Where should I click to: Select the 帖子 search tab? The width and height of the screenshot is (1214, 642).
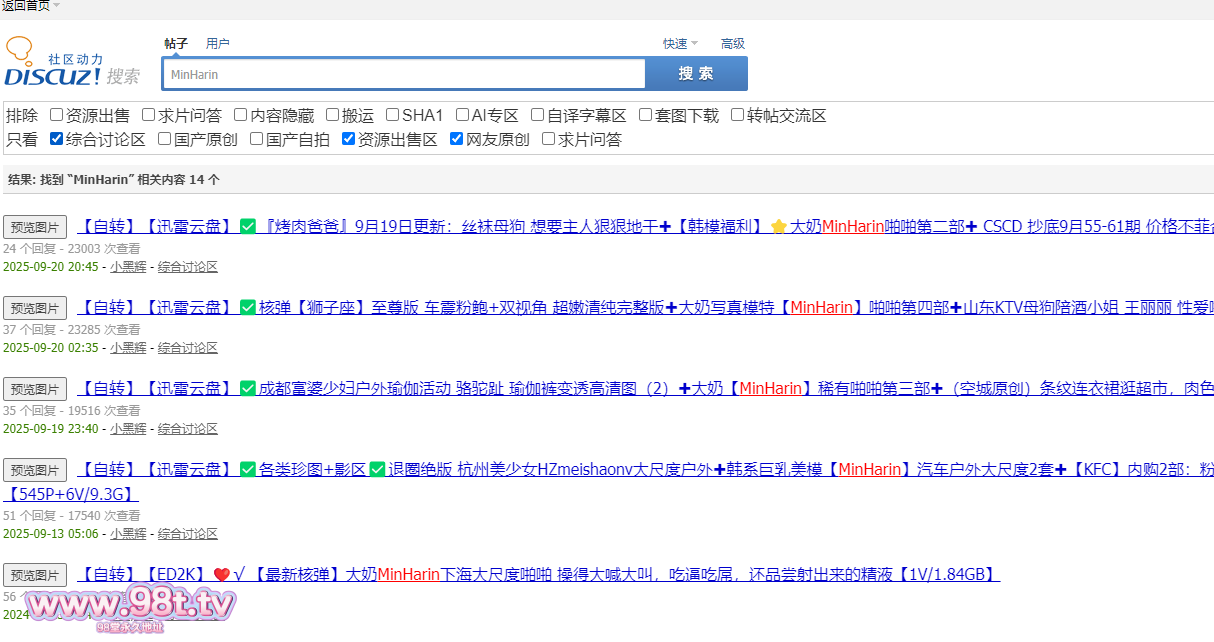point(176,44)
